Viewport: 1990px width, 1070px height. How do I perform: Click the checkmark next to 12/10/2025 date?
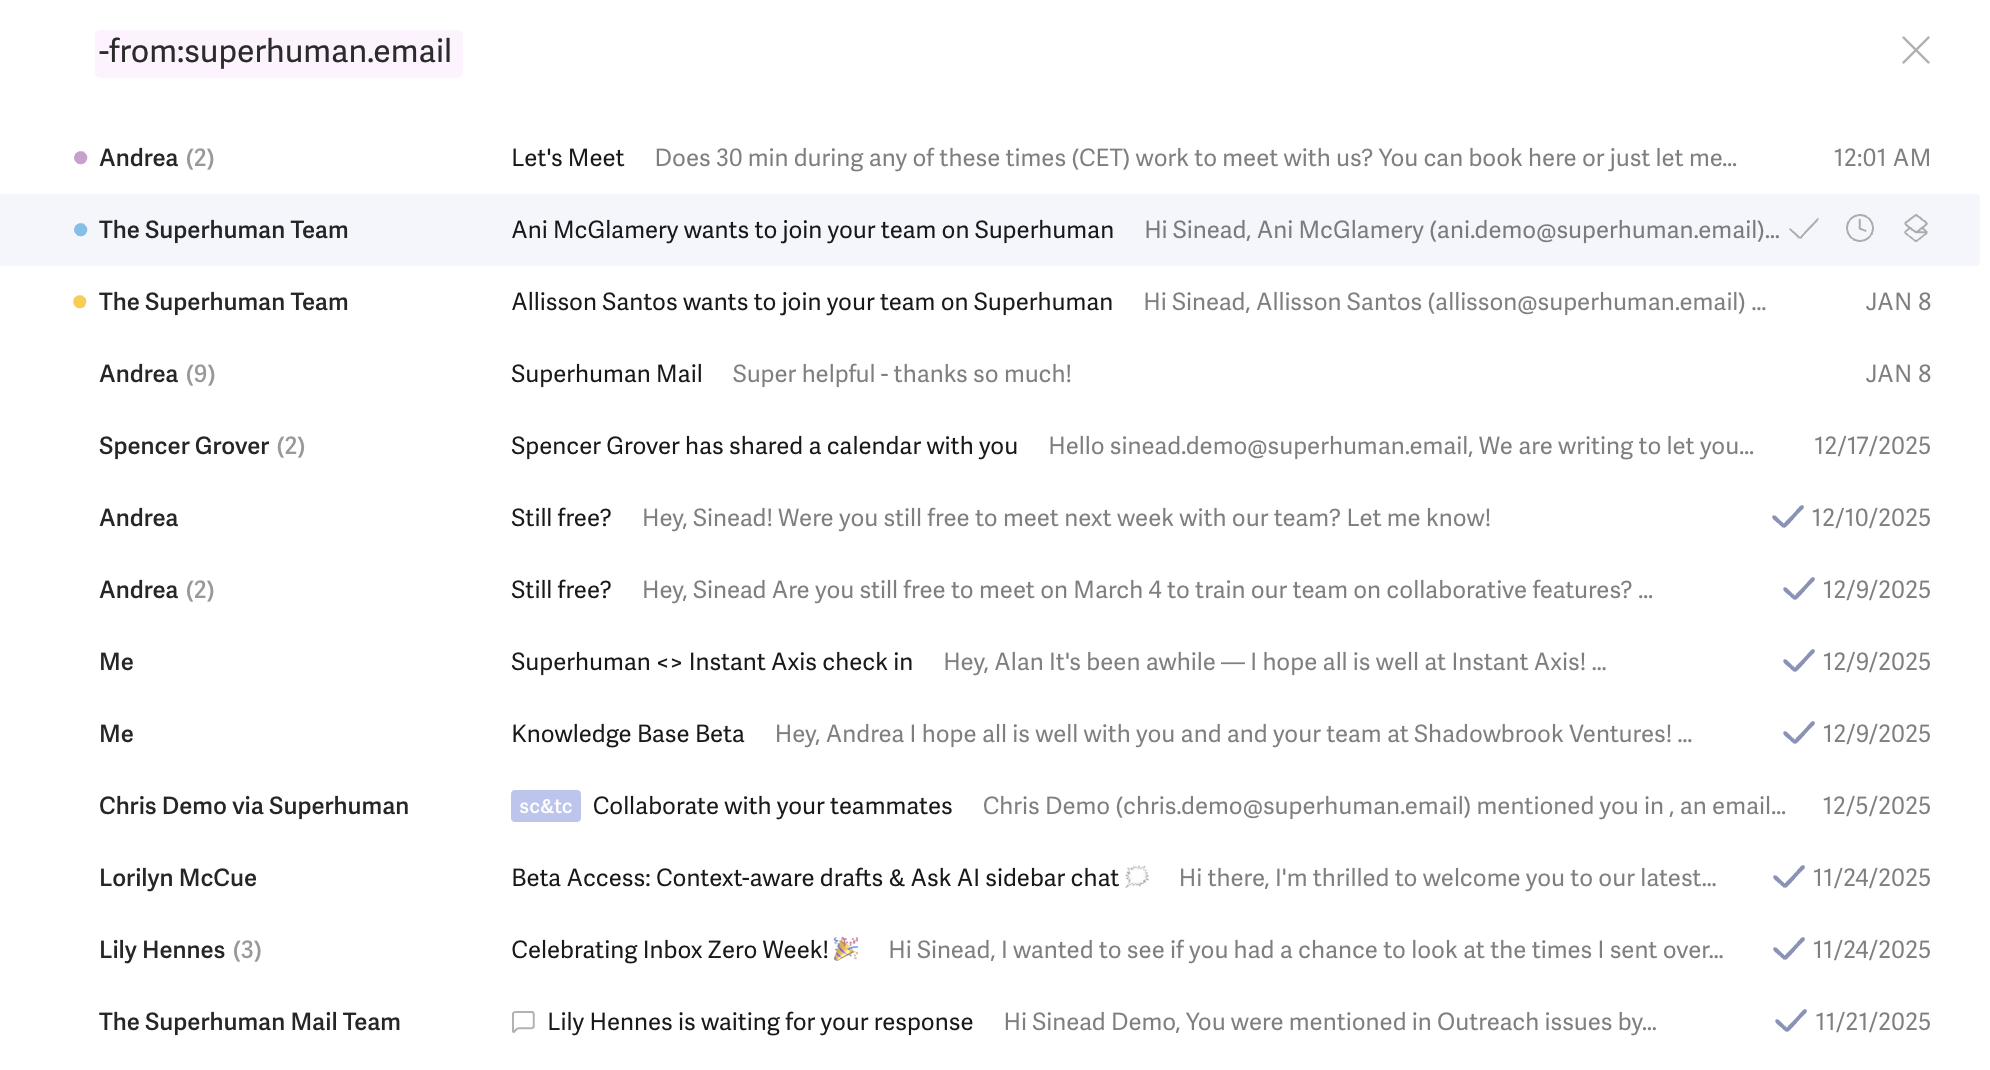tap(1787, 517)
